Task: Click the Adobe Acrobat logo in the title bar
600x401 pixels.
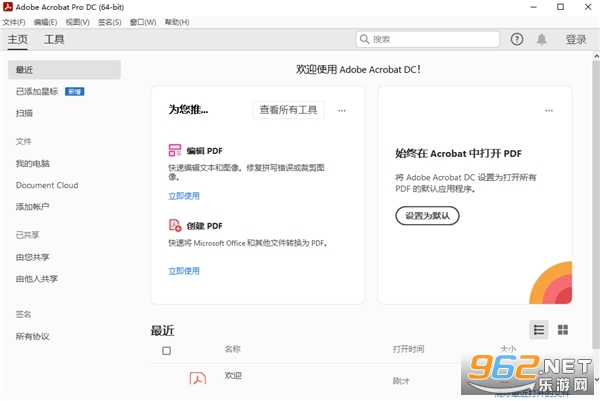Action: [x=8, y=7]
